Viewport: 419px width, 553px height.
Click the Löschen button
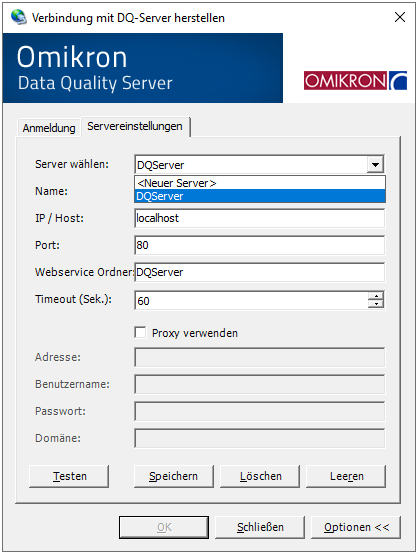click(260, 476)
